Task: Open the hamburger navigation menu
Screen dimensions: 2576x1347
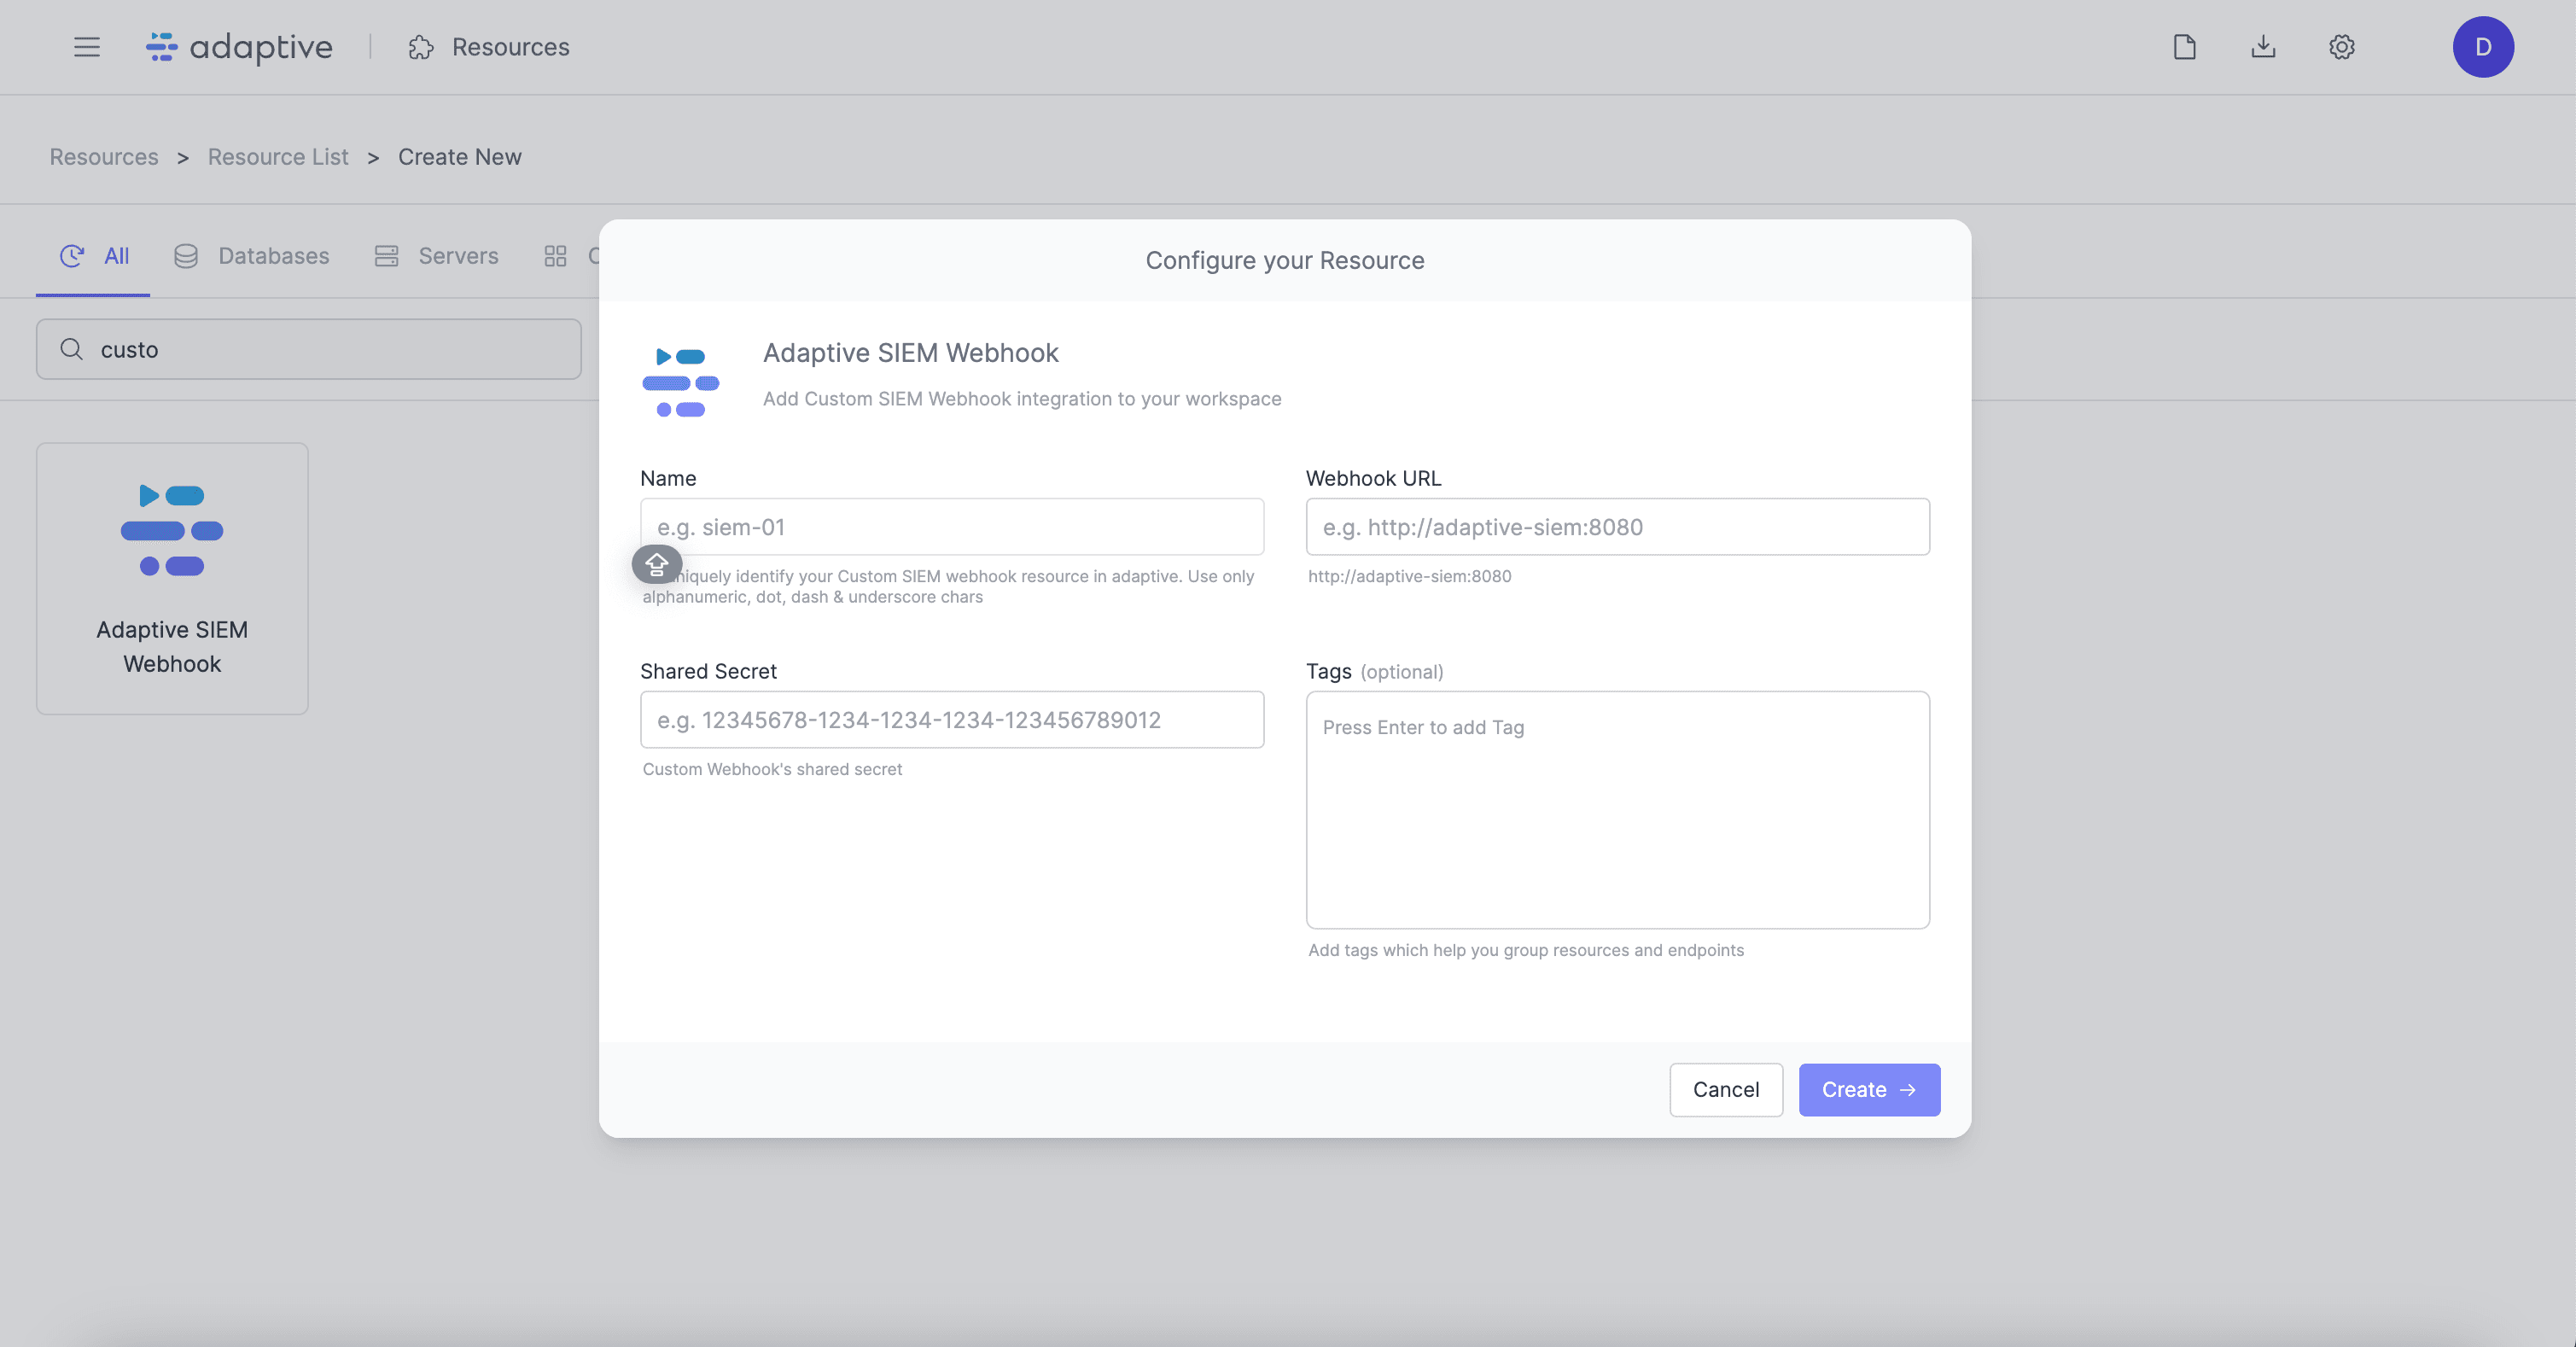Action: click(87, 47)
